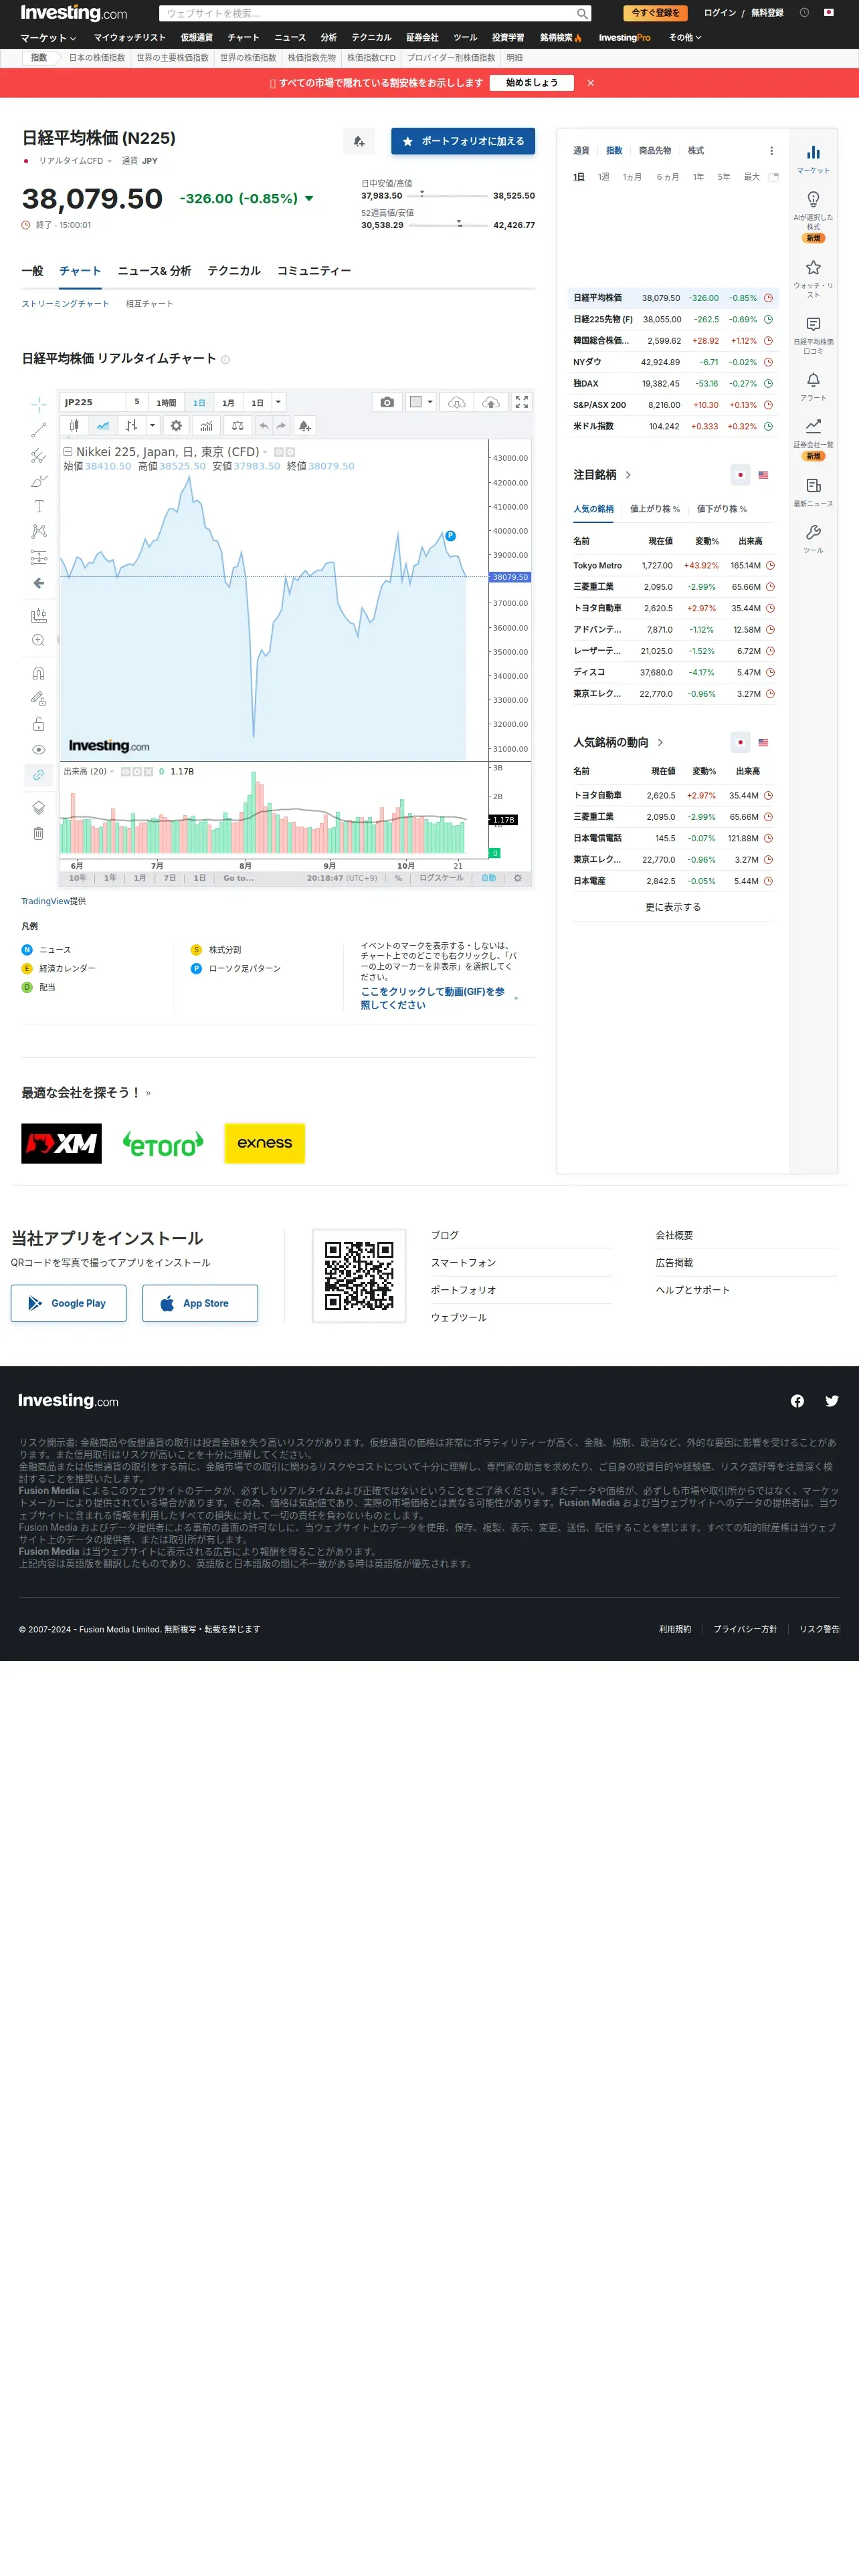
Task: Select the pitchfork drawing tool
Action: point(39,456)
